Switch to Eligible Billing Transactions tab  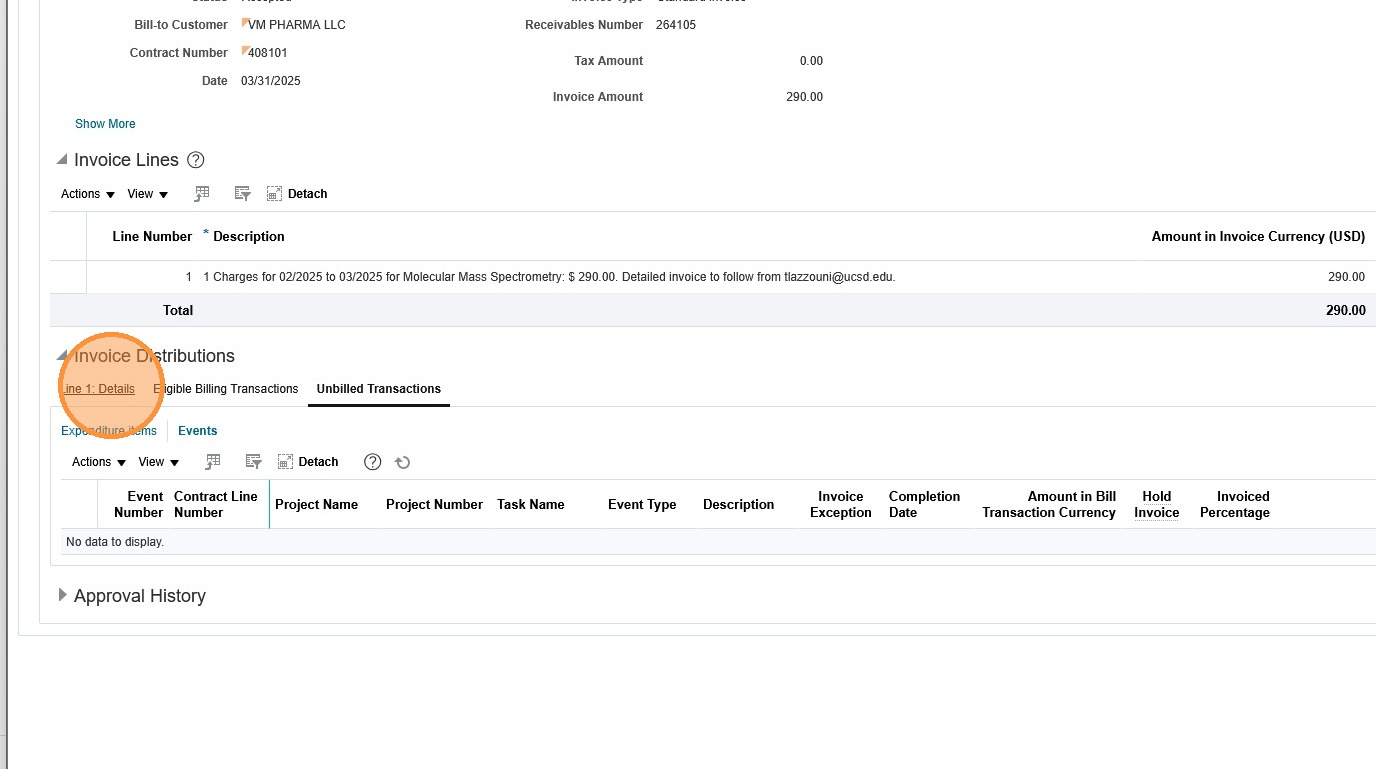[x=226, y=389]
